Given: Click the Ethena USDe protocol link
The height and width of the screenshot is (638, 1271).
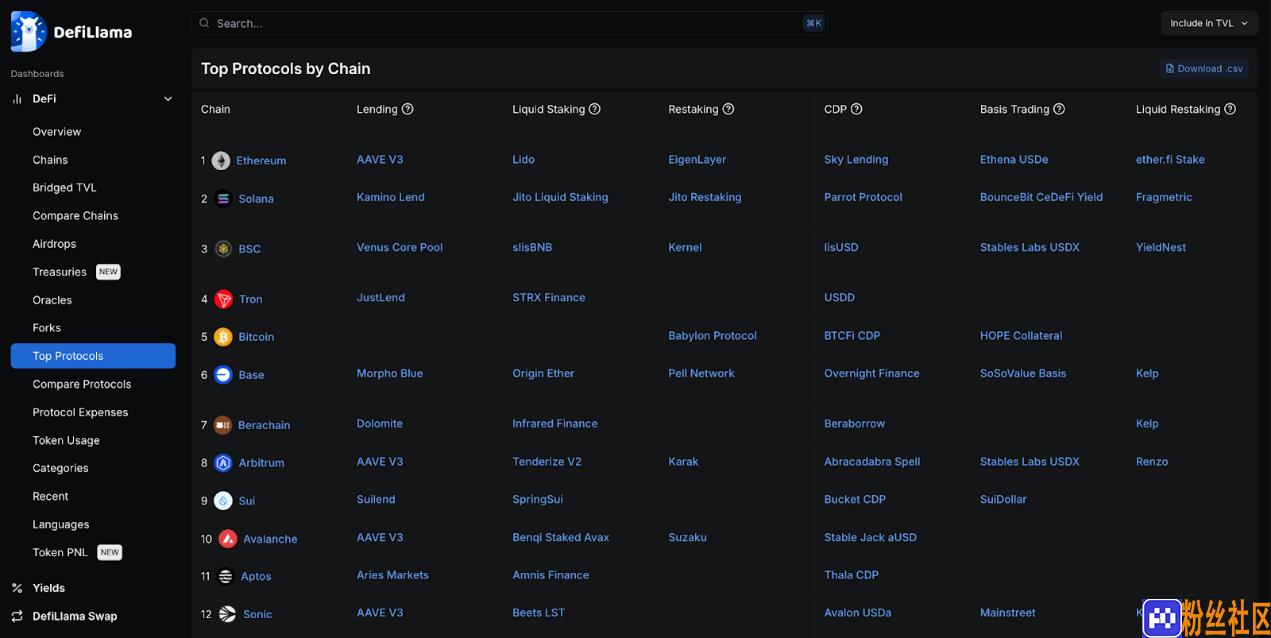Looking at the screenshot, I should tap(1014, 160).
